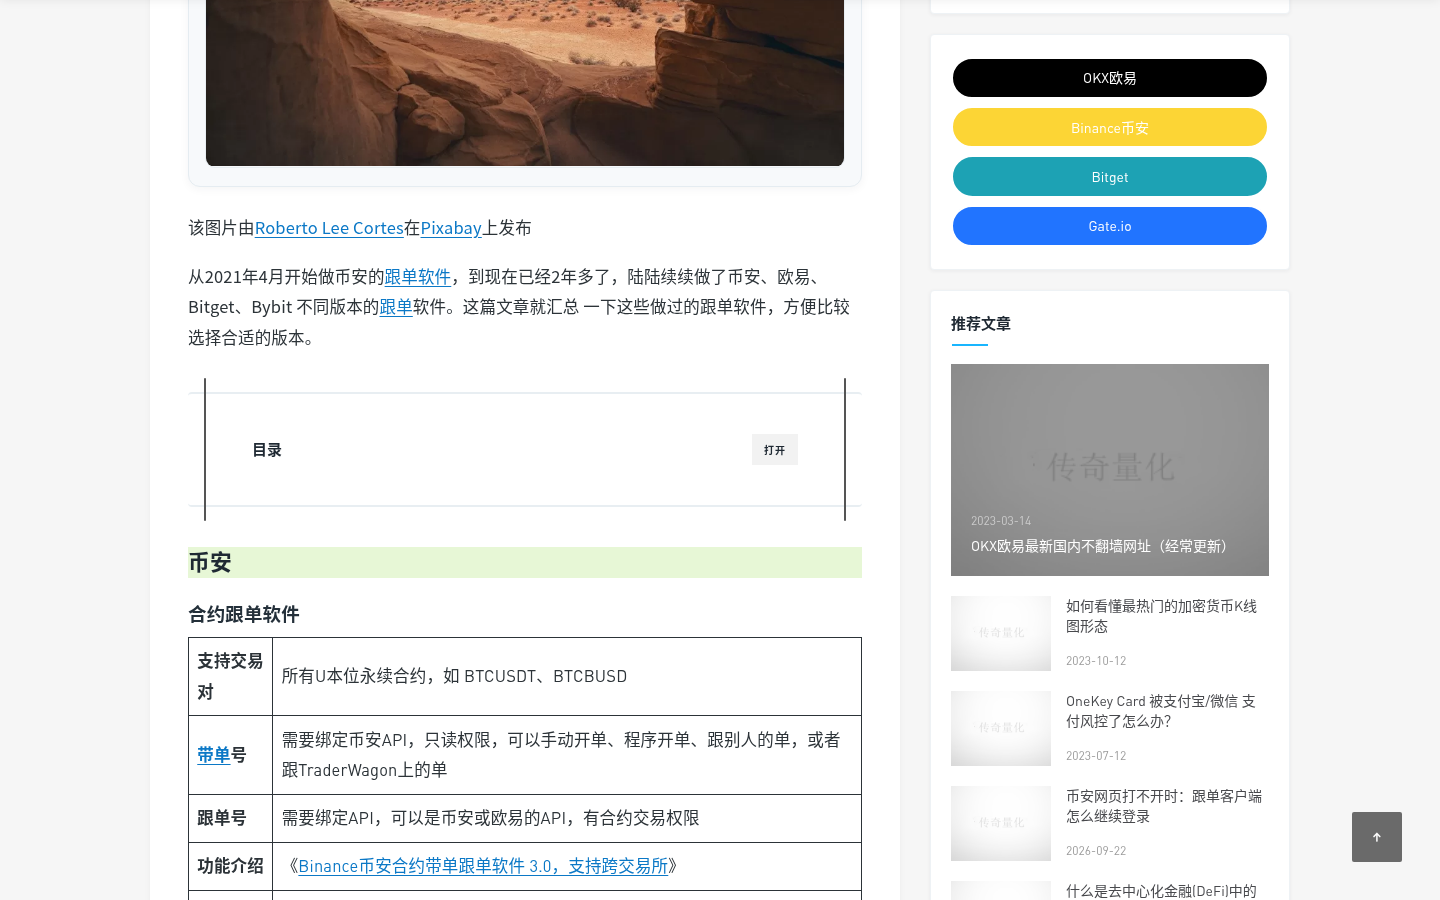Open article 什么是去中心化金融(DeFi)
This screenshot has height=900, width=1440.
click(x=1161, y=890)
